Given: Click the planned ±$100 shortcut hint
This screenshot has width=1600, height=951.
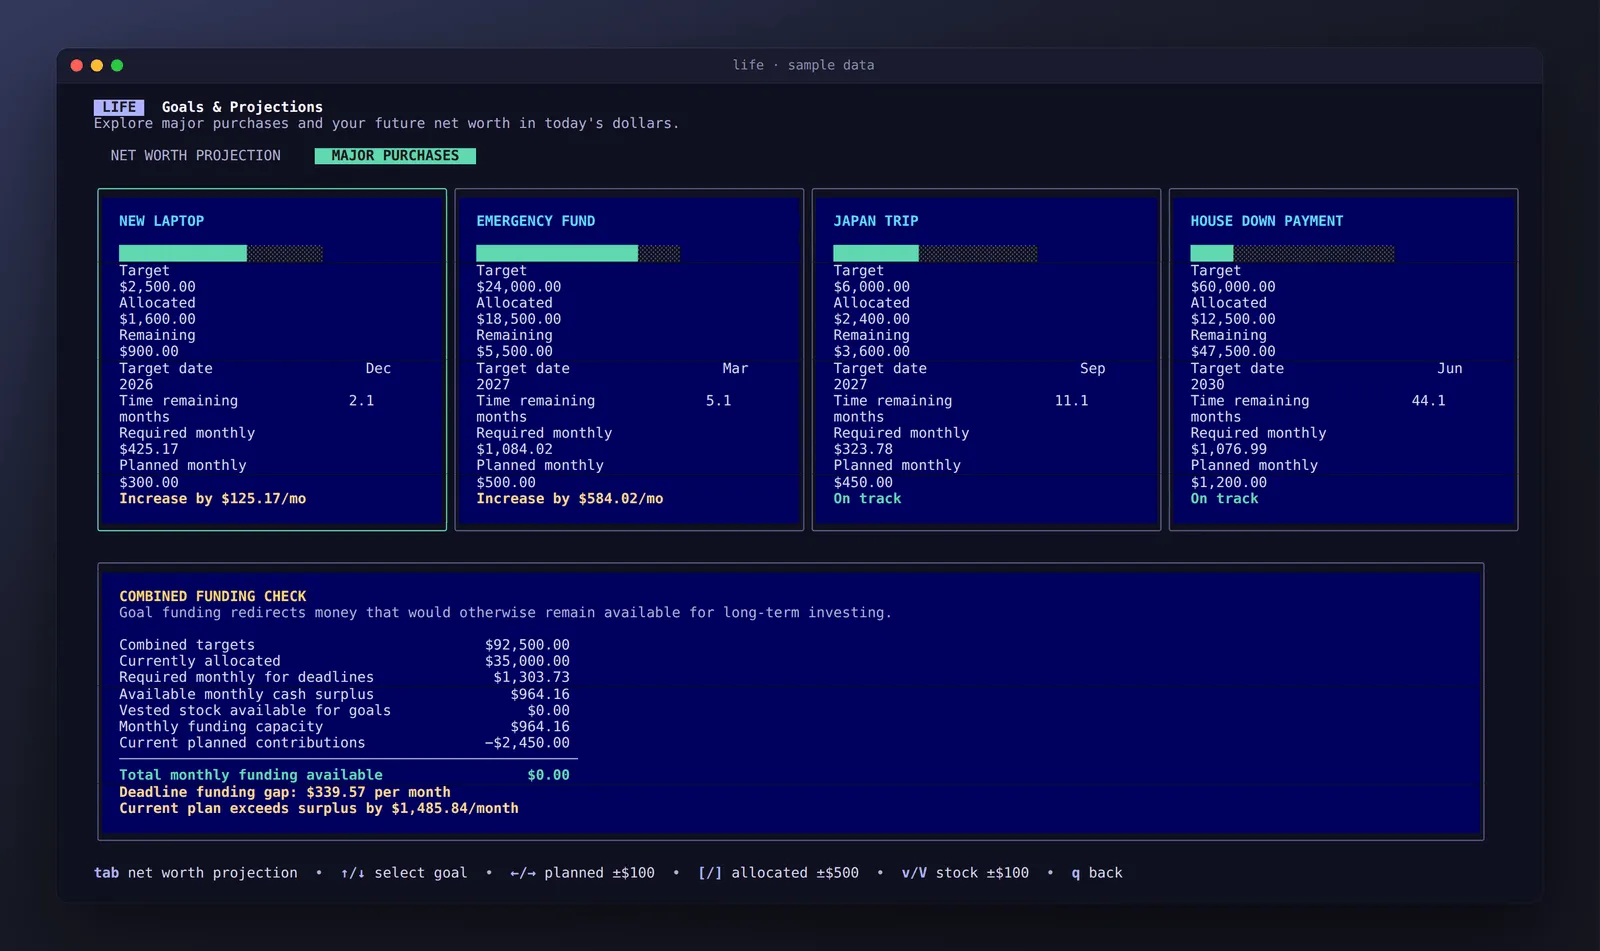Looking at the screenshot, I should (x=582, y=873).
